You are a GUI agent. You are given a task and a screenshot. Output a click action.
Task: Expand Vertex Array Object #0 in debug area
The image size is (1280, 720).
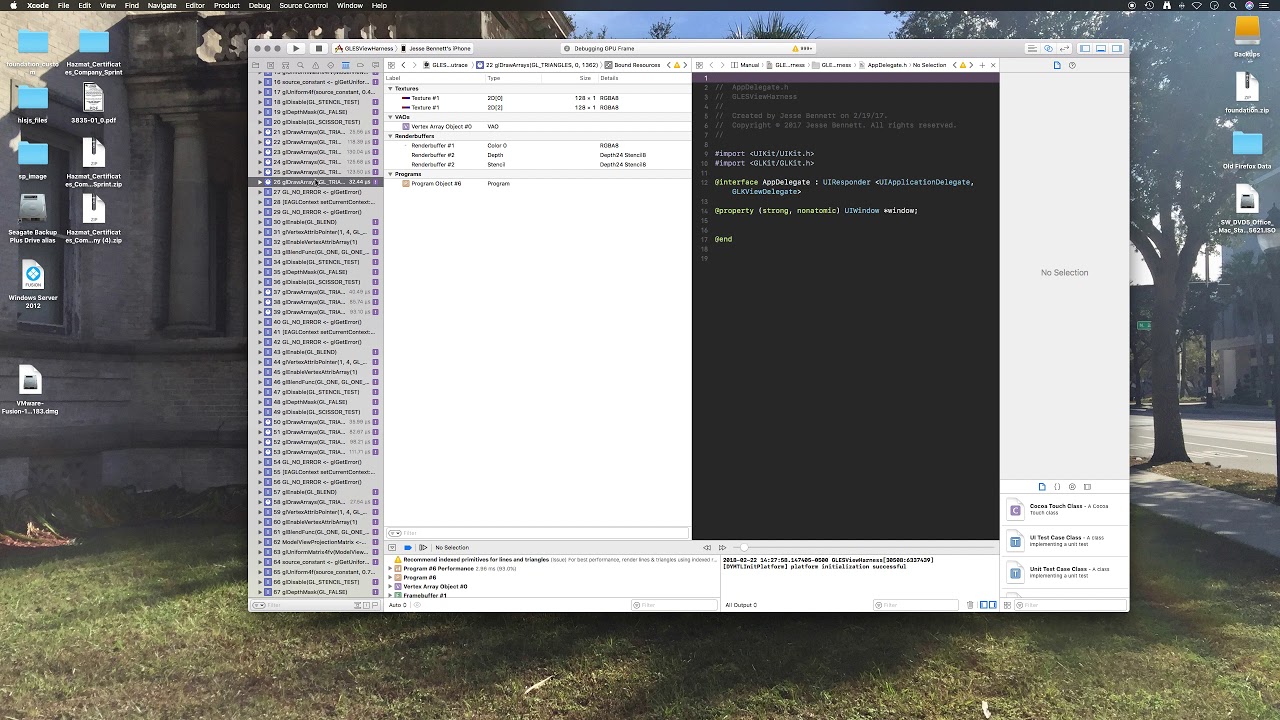coord(390,586)
